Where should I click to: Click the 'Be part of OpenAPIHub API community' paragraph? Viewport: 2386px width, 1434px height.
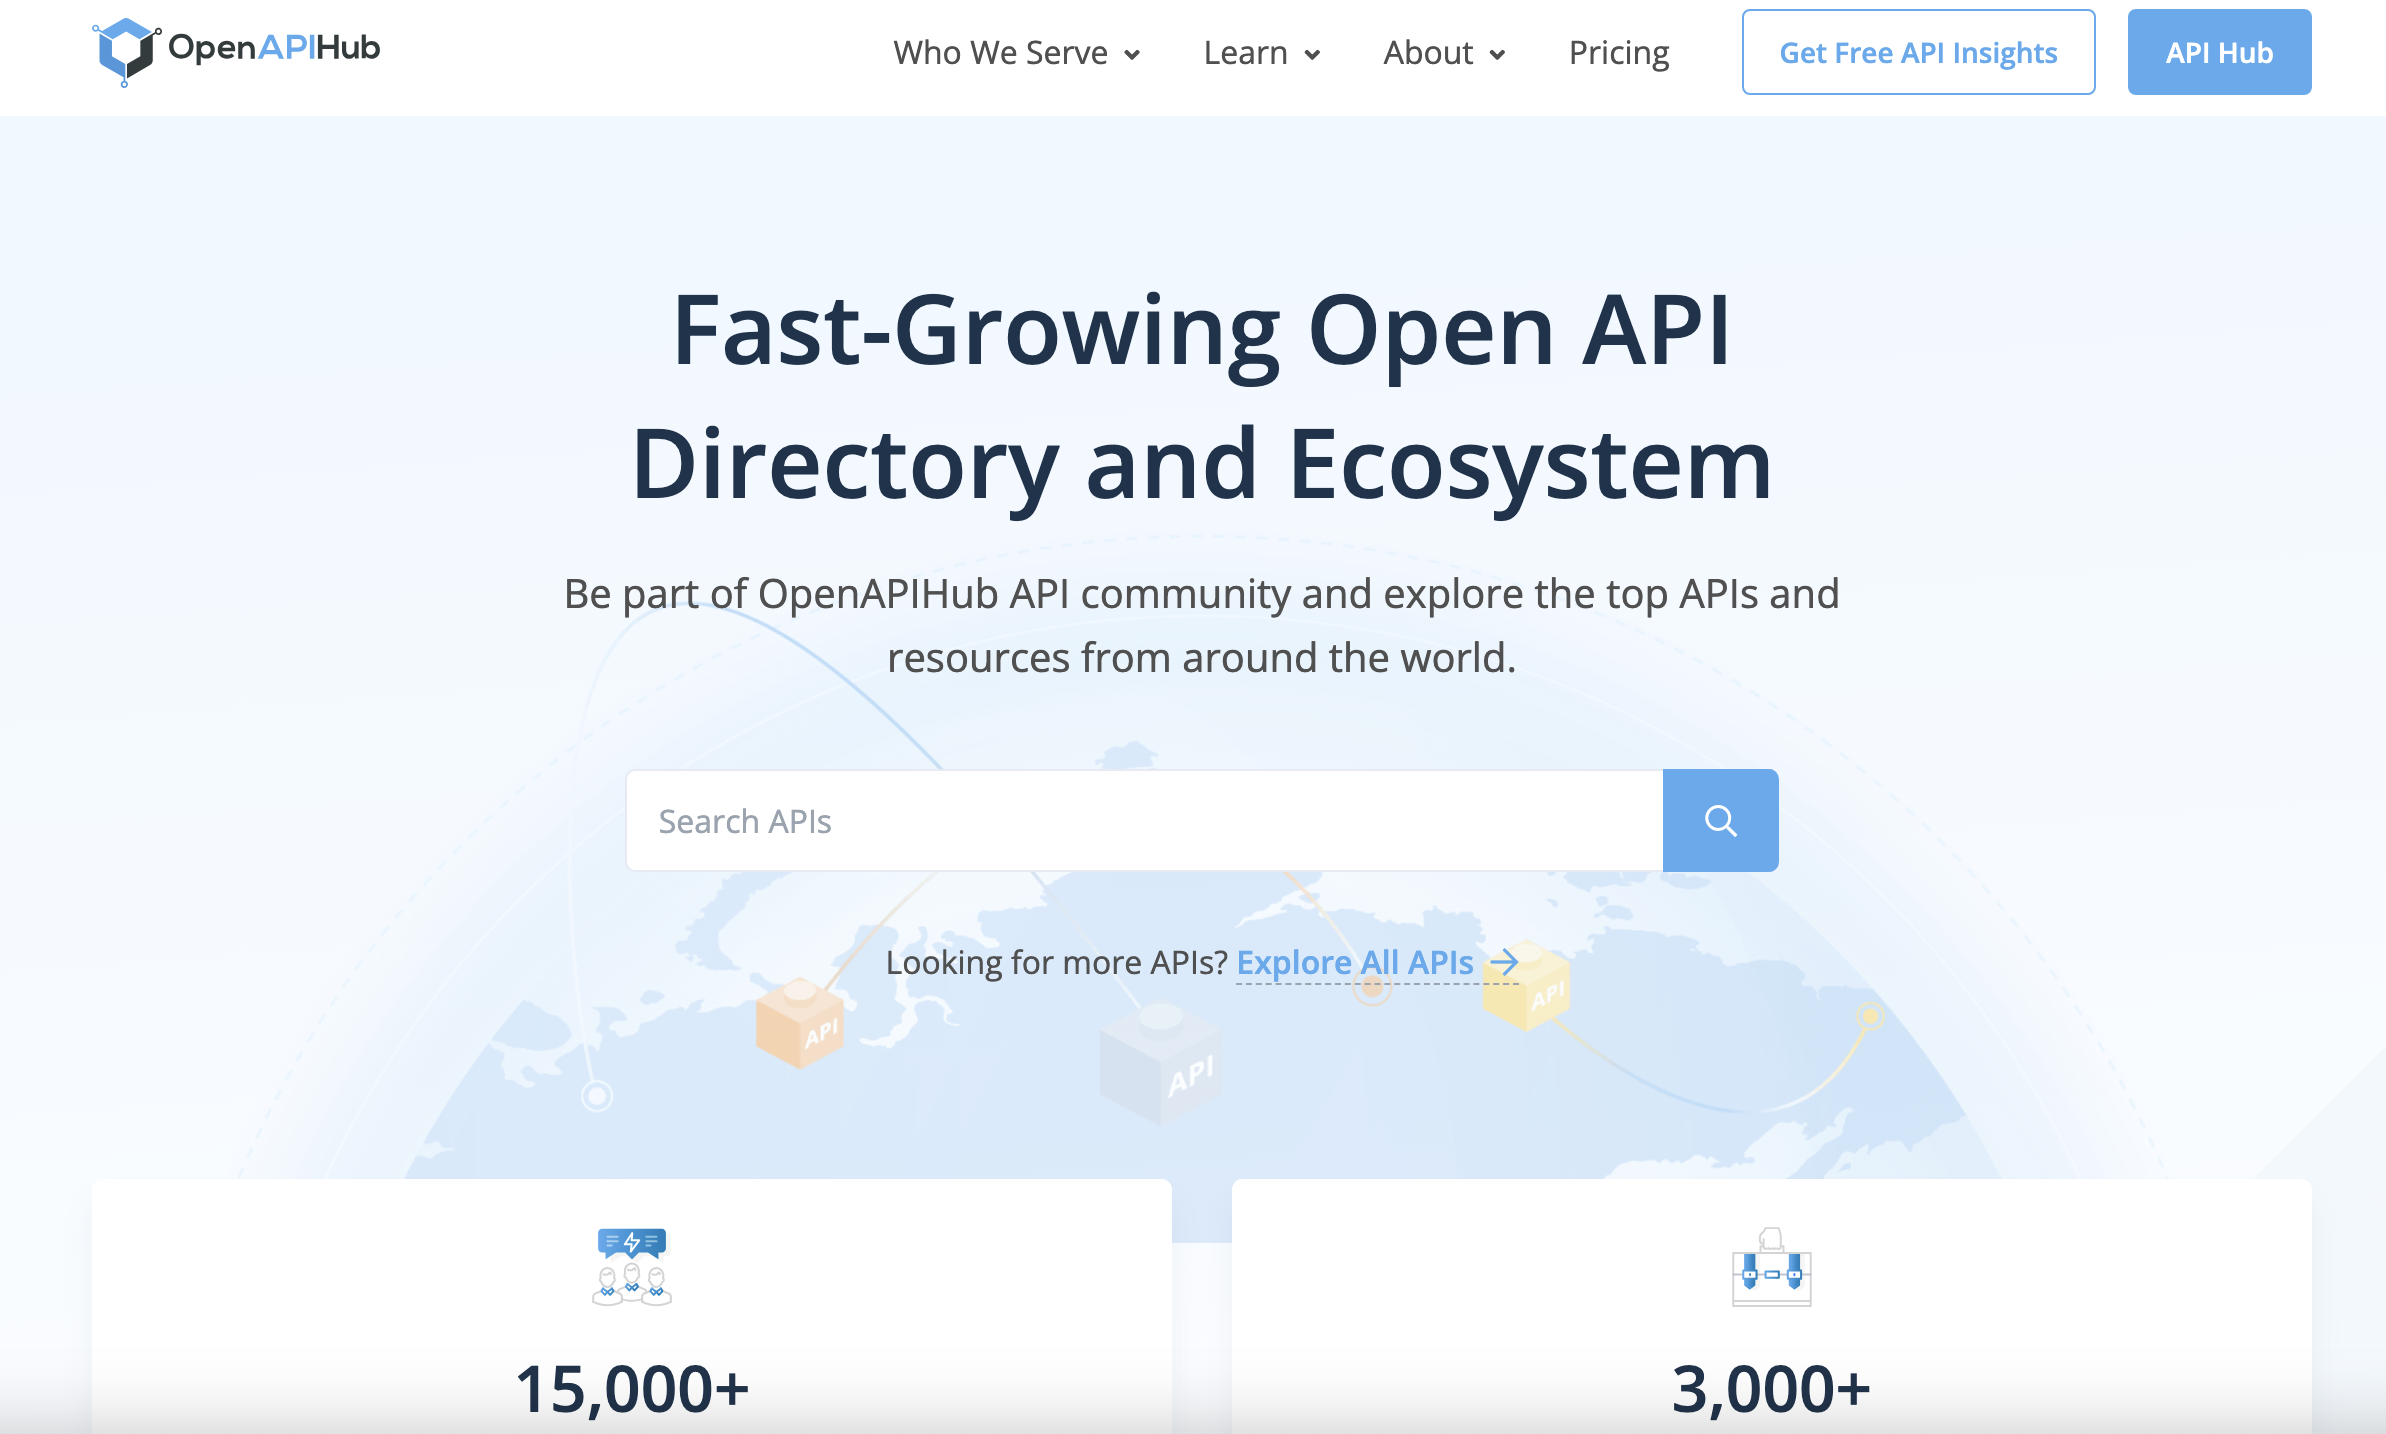(x=1202, y=626)
